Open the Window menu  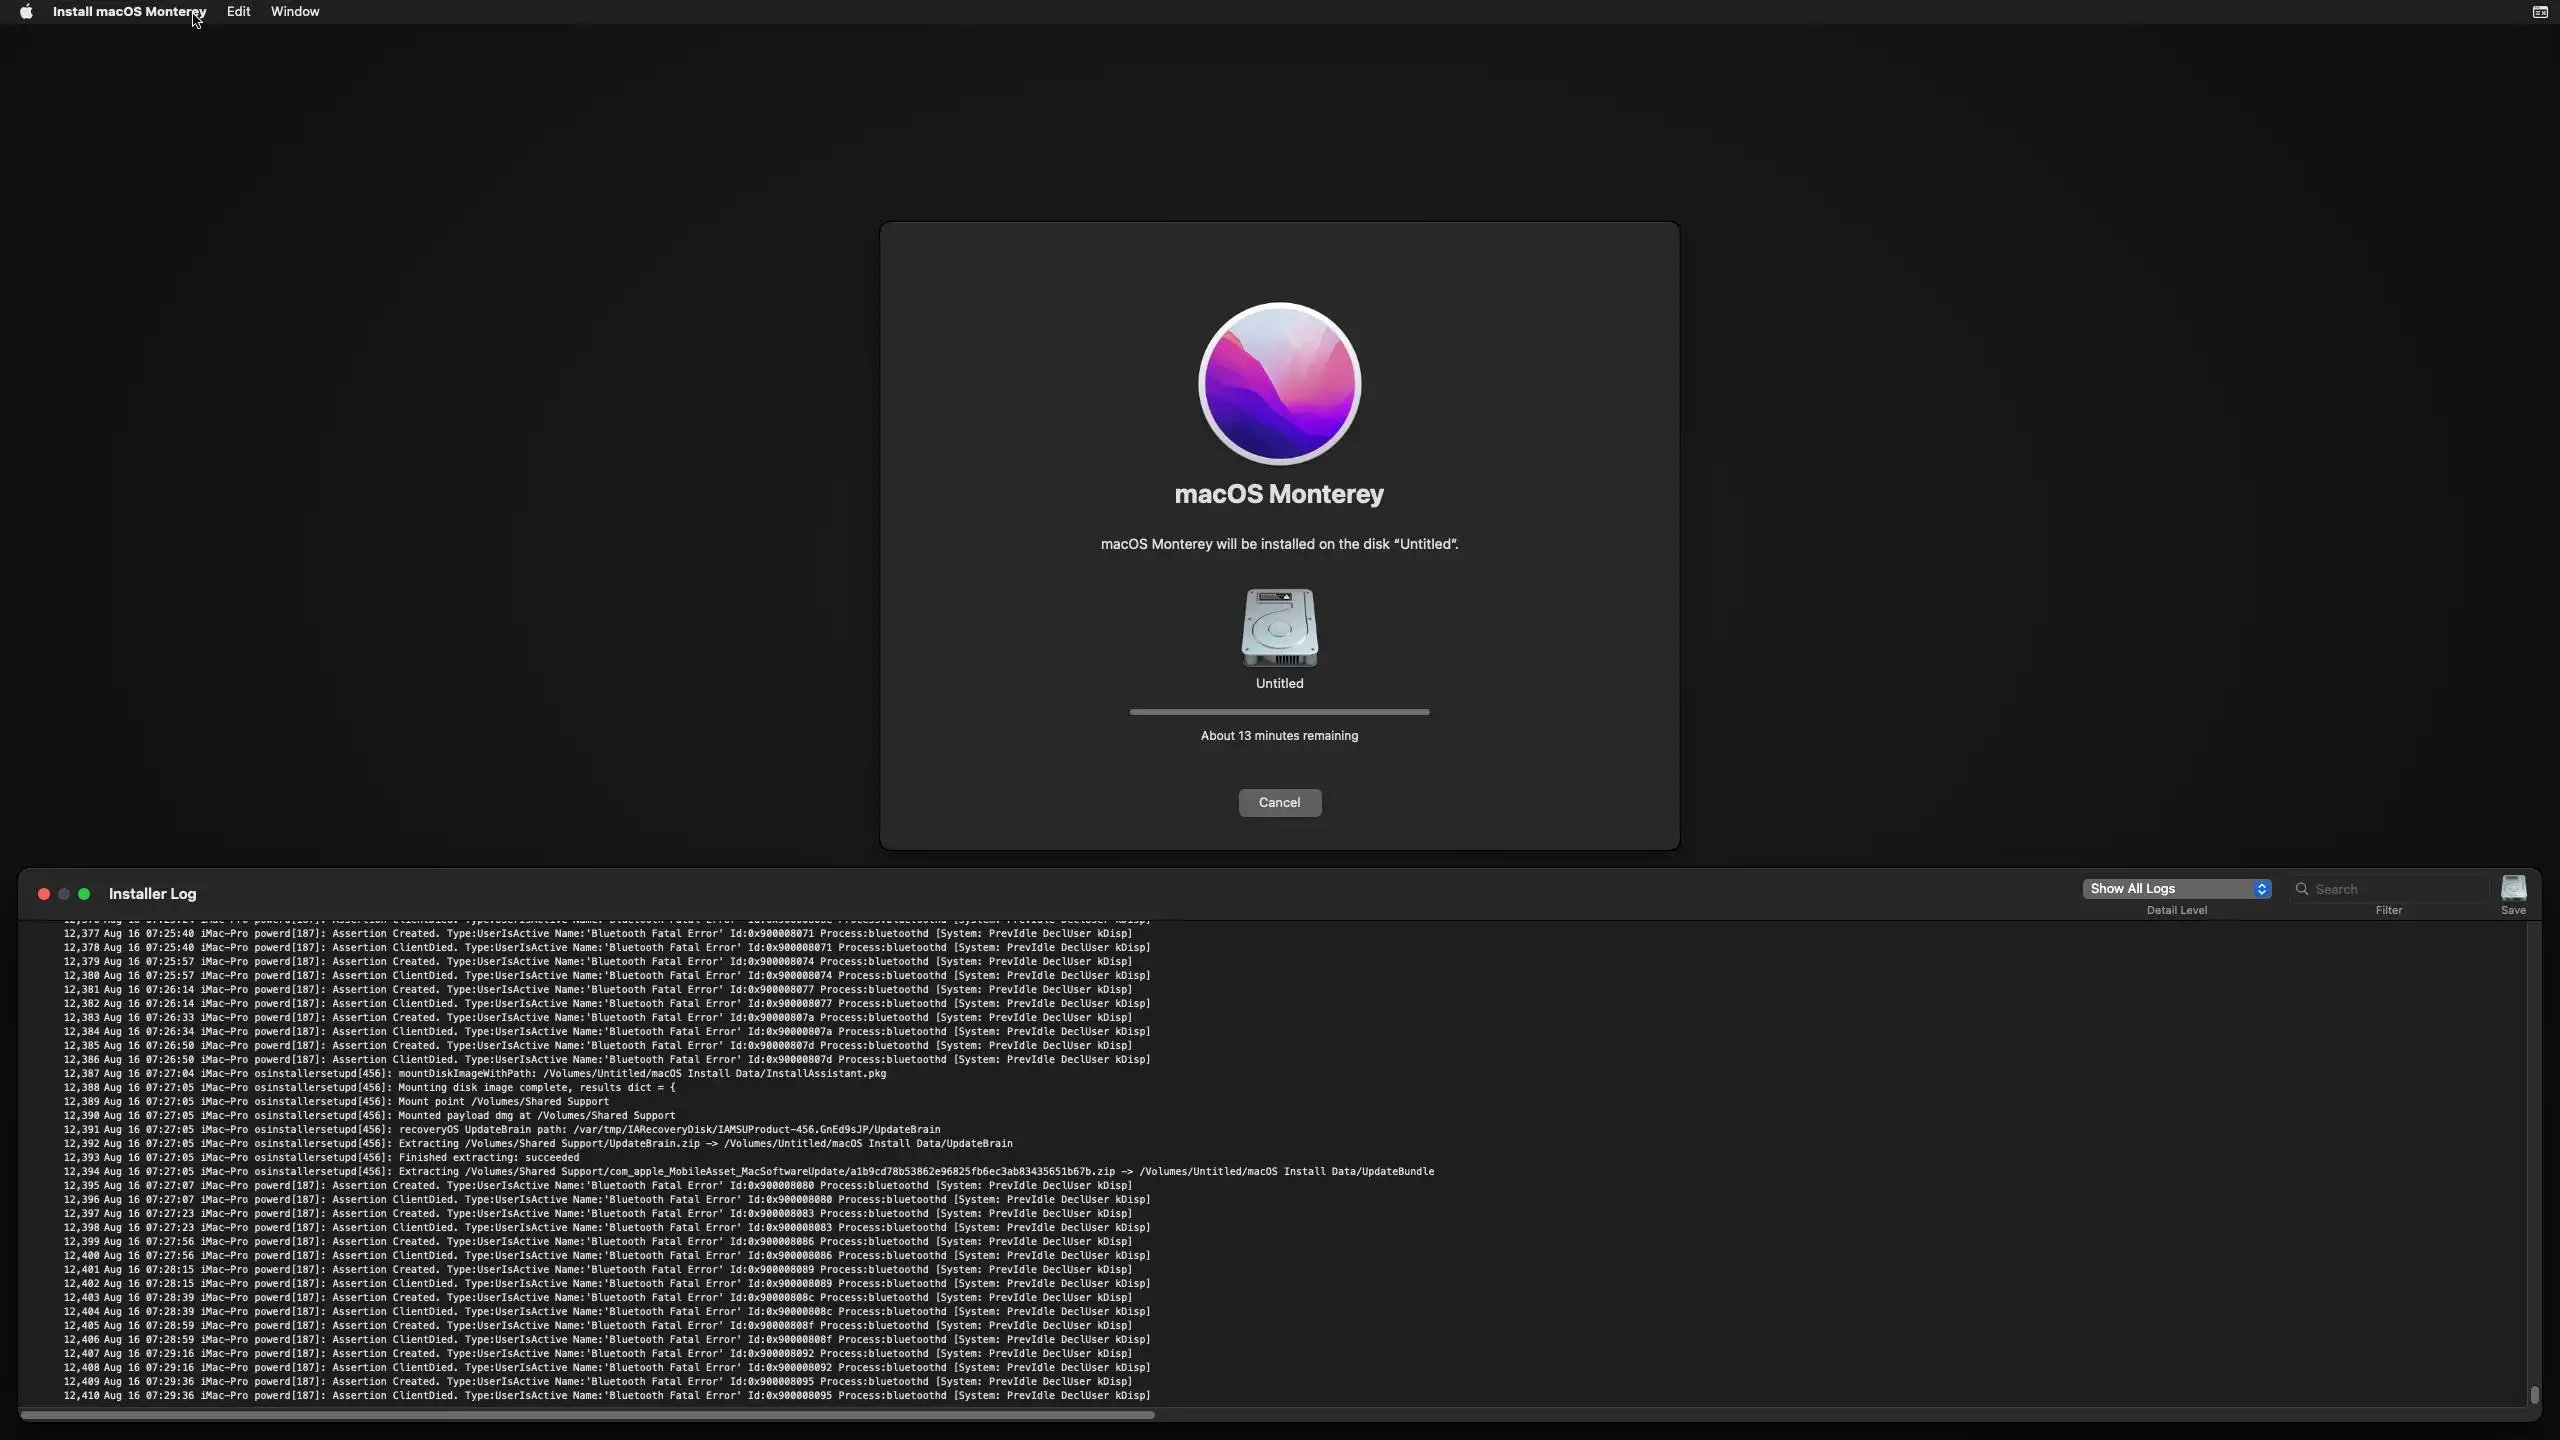click(295, 12)
